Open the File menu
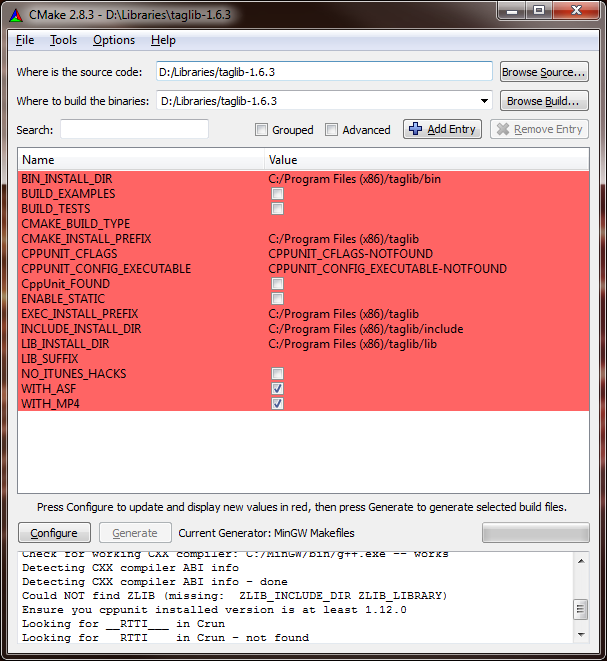The image size is (607, 661). pos(25,40)
